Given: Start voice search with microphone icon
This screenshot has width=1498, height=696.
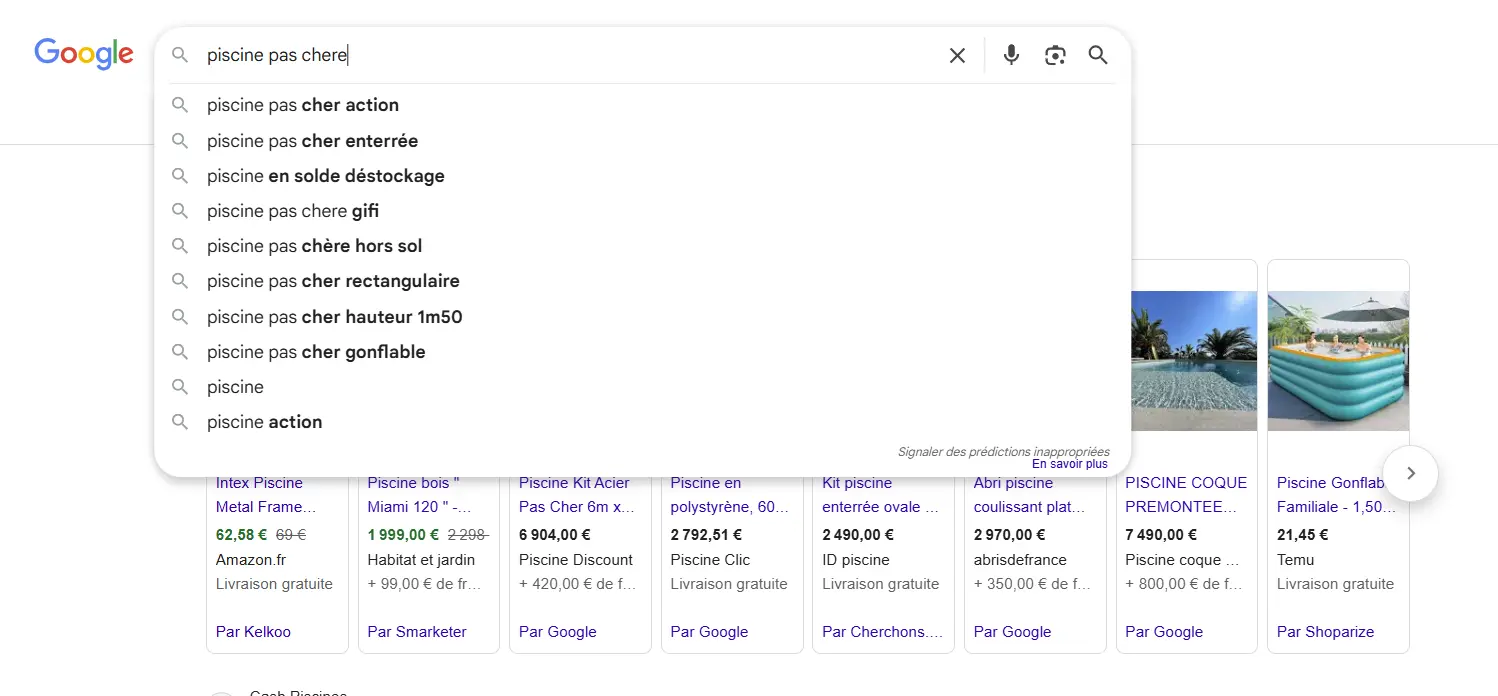Looking at the screenshot, I should coord(1011,56).
